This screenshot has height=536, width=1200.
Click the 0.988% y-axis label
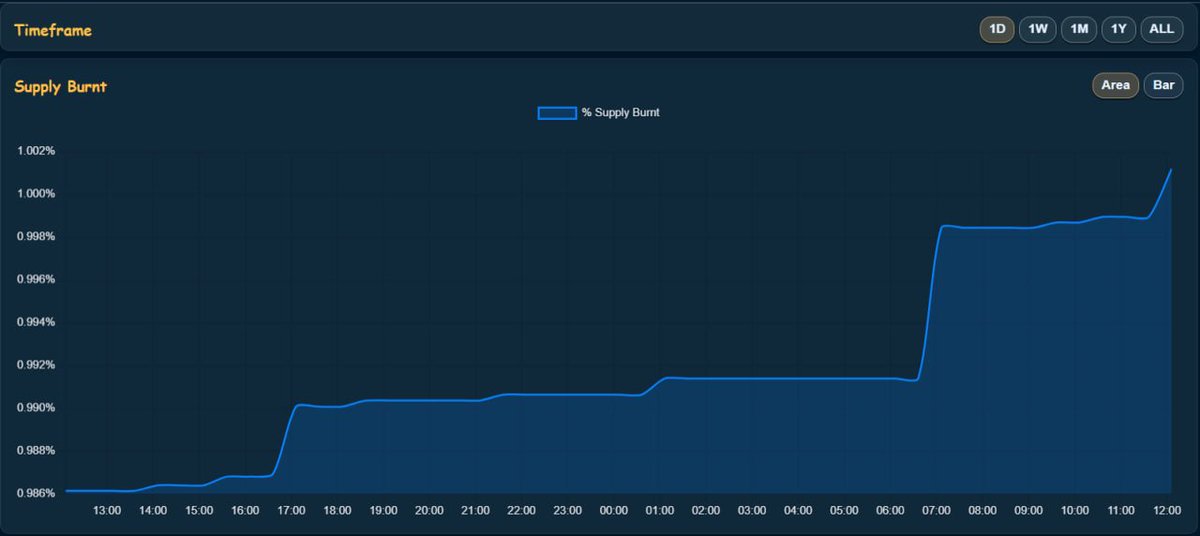click(x=35, y=451)
